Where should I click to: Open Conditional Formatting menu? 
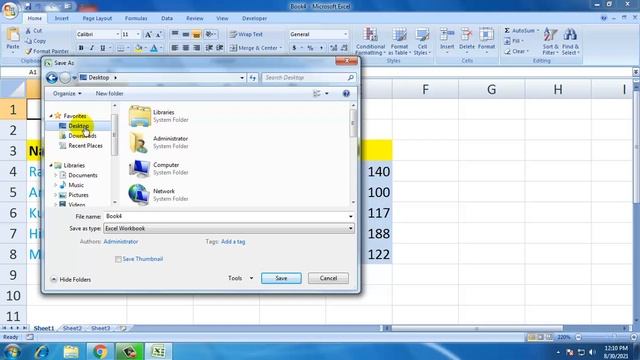(x=370, y=41)
